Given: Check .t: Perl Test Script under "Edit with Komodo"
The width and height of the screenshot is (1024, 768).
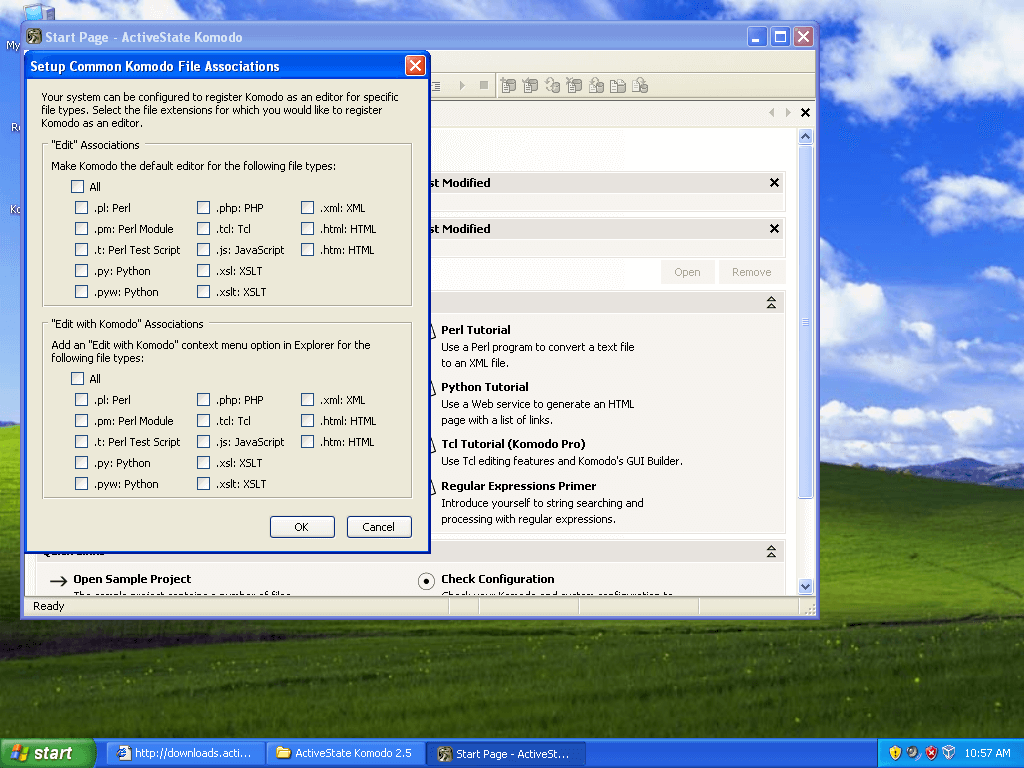Looking at the screenshot, I should click(82, 441).
